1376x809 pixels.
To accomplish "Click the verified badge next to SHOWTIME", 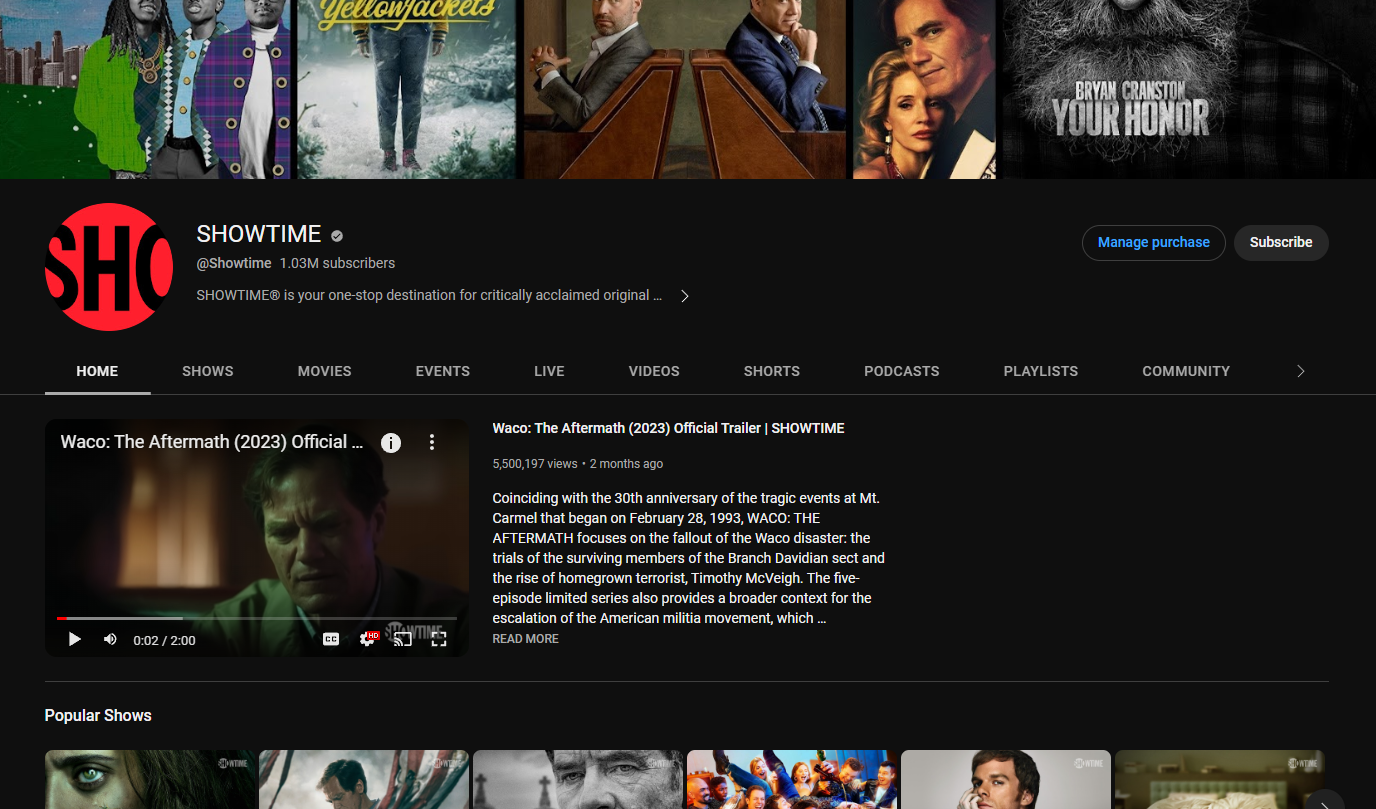I will click(x=337, y=236).
